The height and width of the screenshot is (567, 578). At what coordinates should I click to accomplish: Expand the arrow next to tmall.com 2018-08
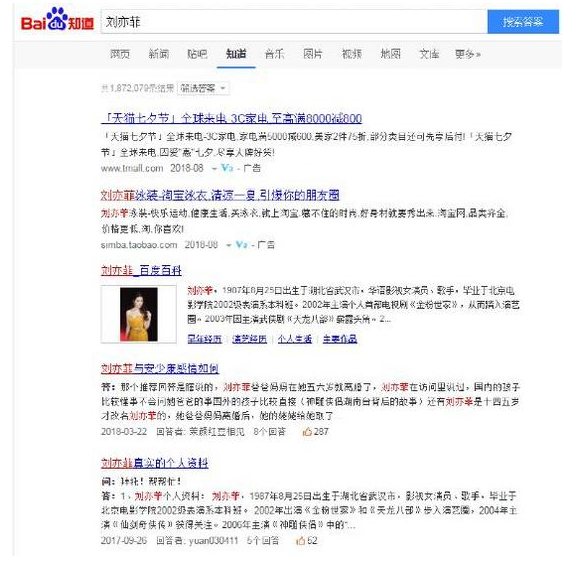214,169
